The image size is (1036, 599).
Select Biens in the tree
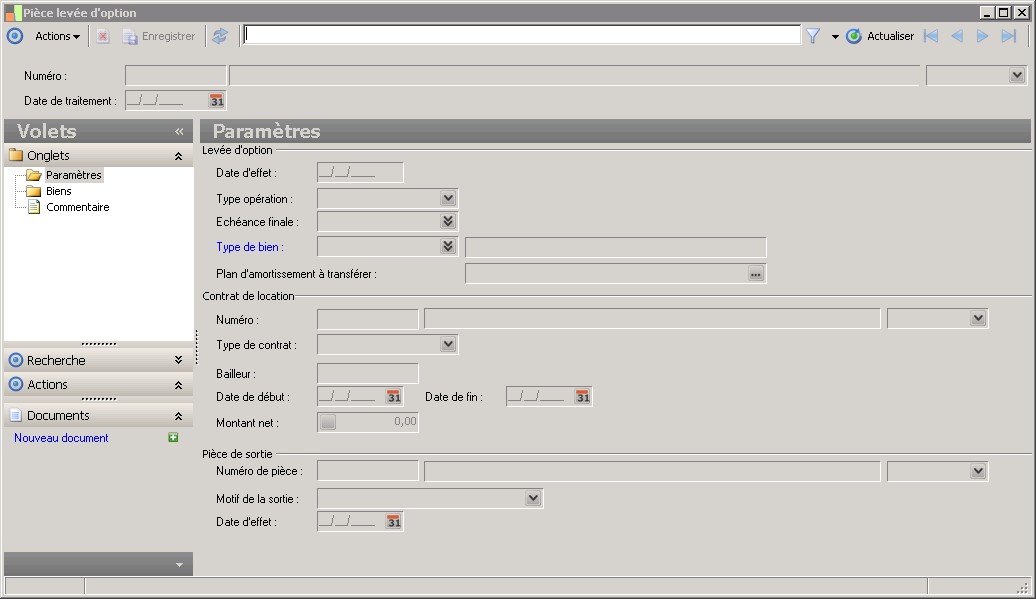(x=58, y=191)
